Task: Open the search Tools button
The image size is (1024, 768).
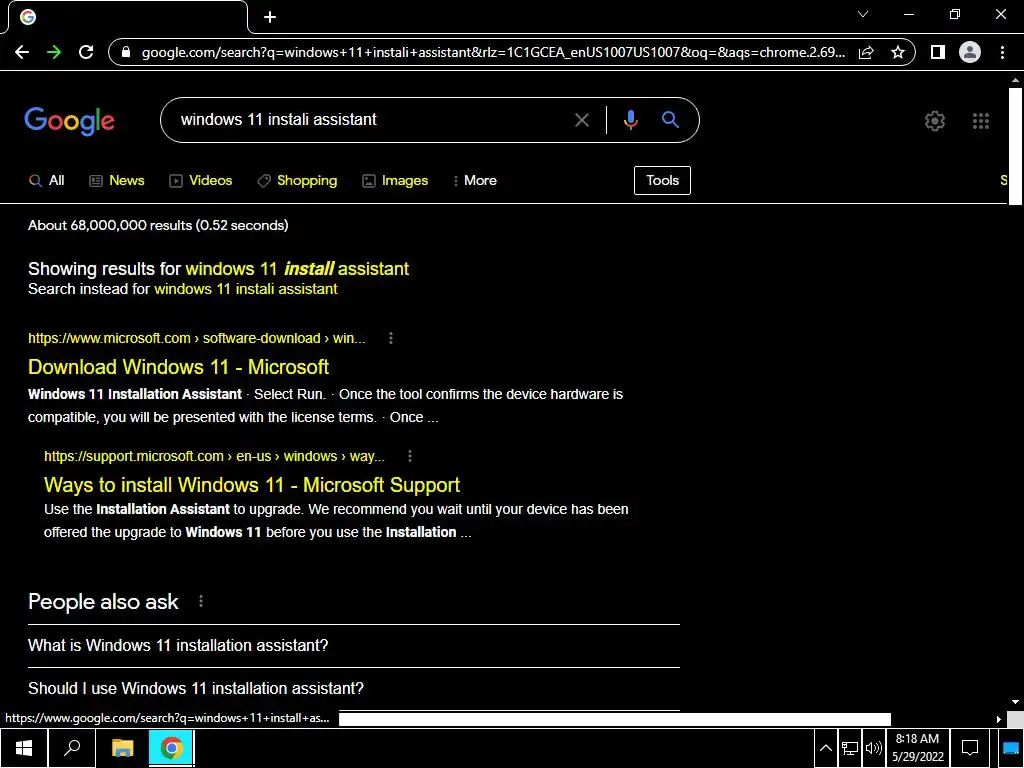Action: 662,180
